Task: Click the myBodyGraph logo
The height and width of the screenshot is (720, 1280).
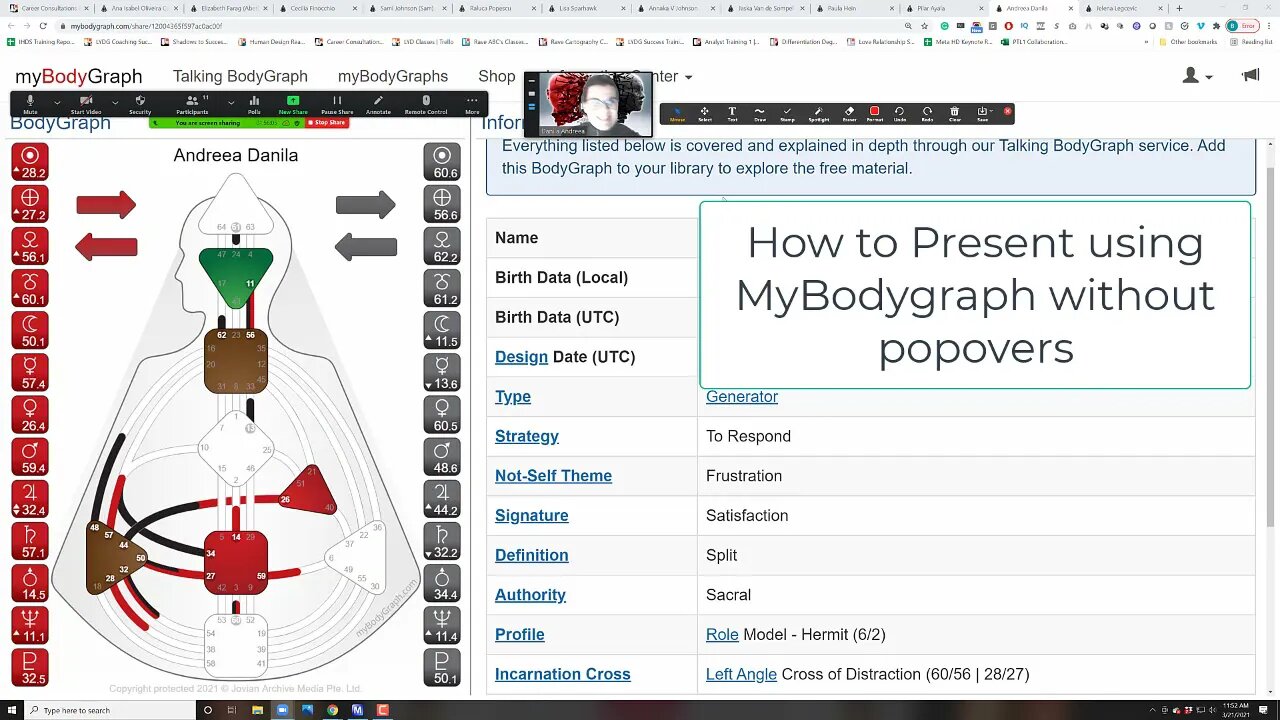Action: tap(79, 77)
